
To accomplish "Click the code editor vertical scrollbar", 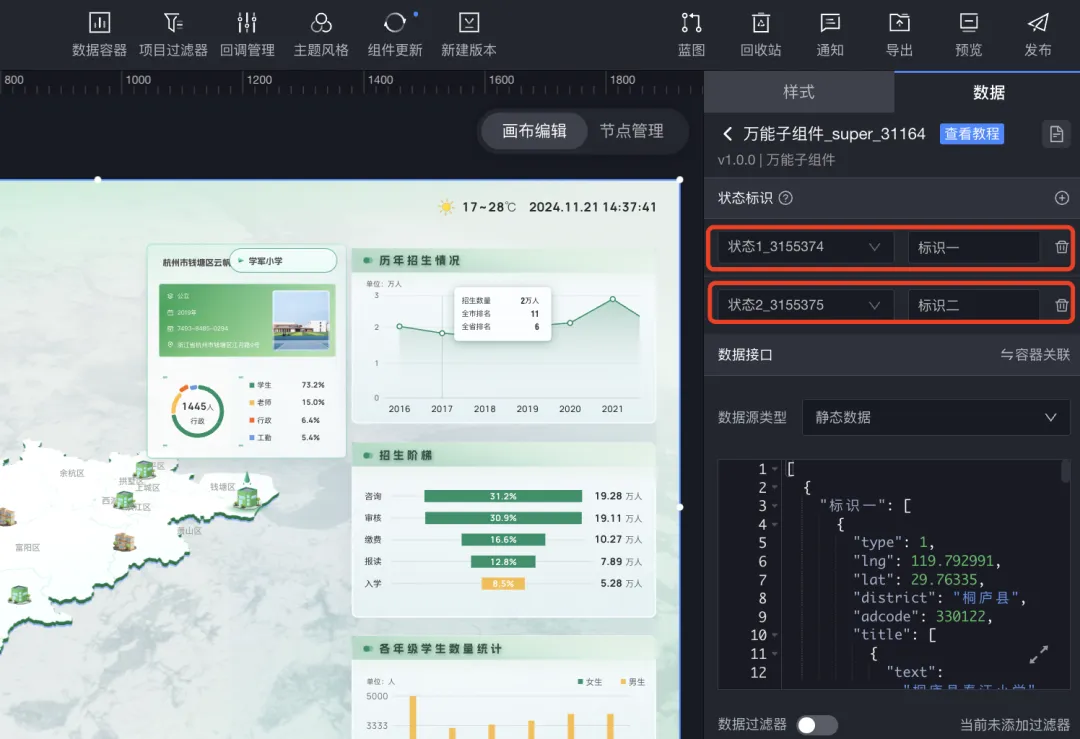I will pyautogui.click(x=1066, y=471).
